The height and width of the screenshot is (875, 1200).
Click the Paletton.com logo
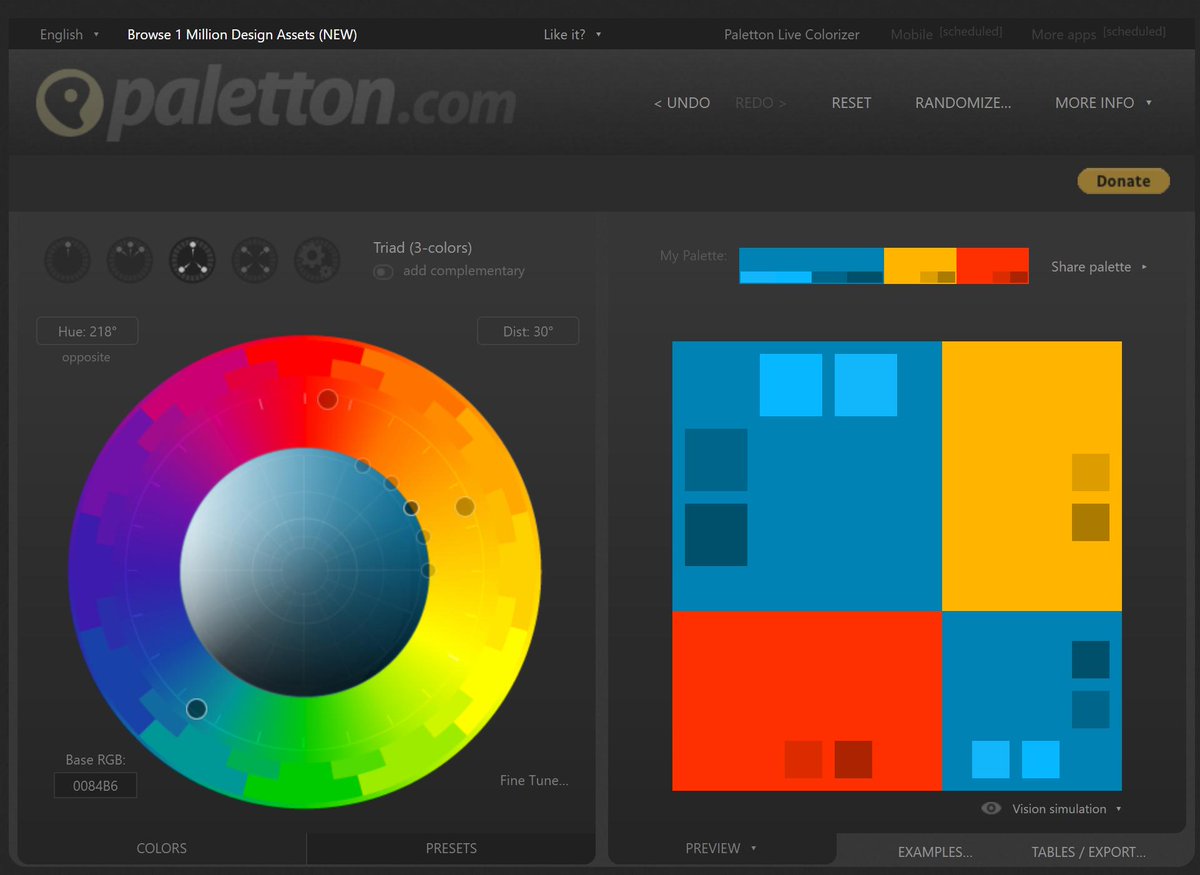tap(276, 103)
